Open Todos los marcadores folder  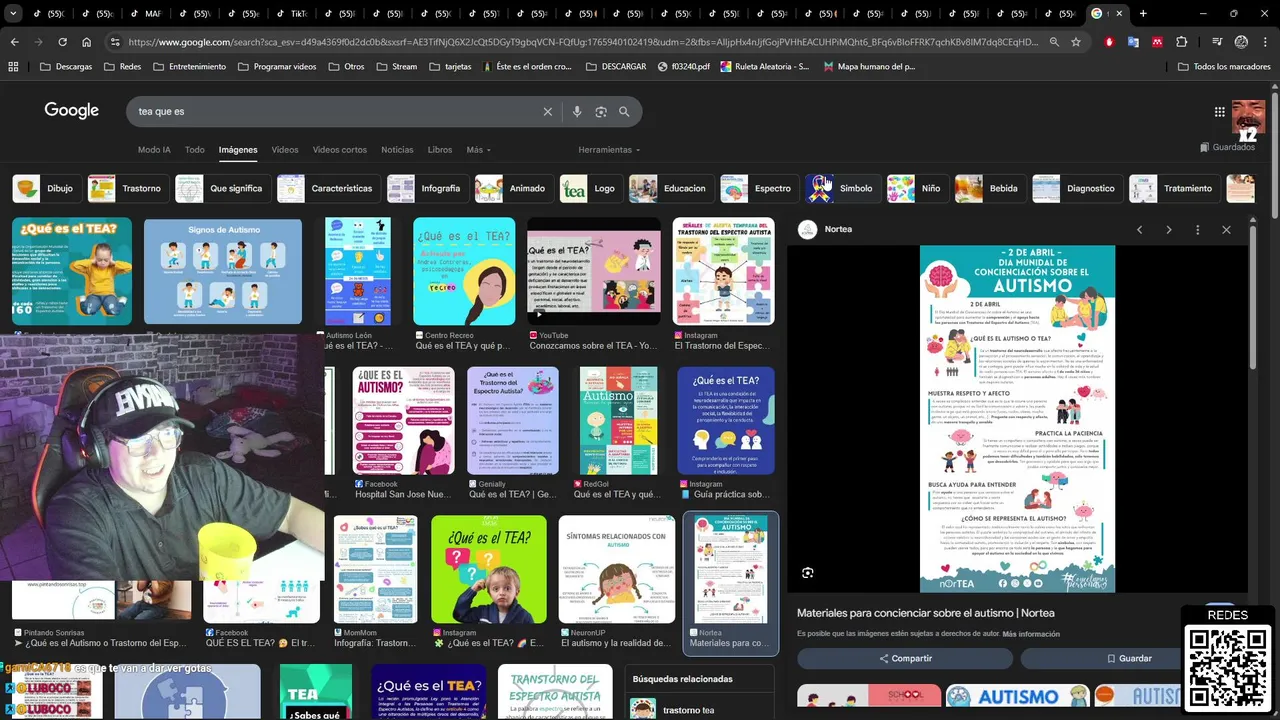click(x=1225, y=67)
